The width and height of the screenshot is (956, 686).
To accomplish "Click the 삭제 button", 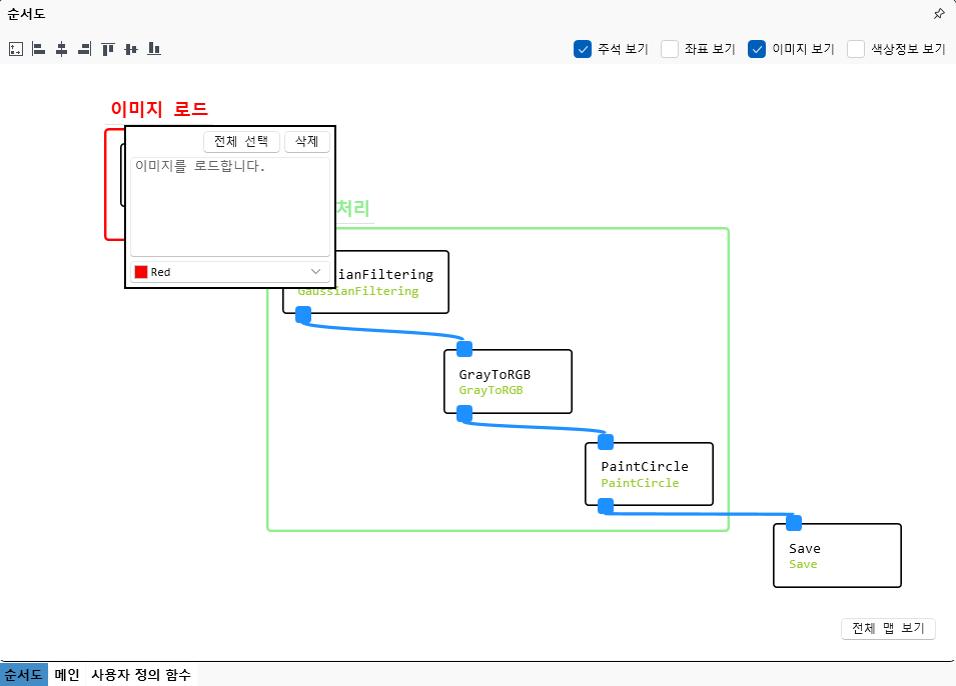I will 306,142.
